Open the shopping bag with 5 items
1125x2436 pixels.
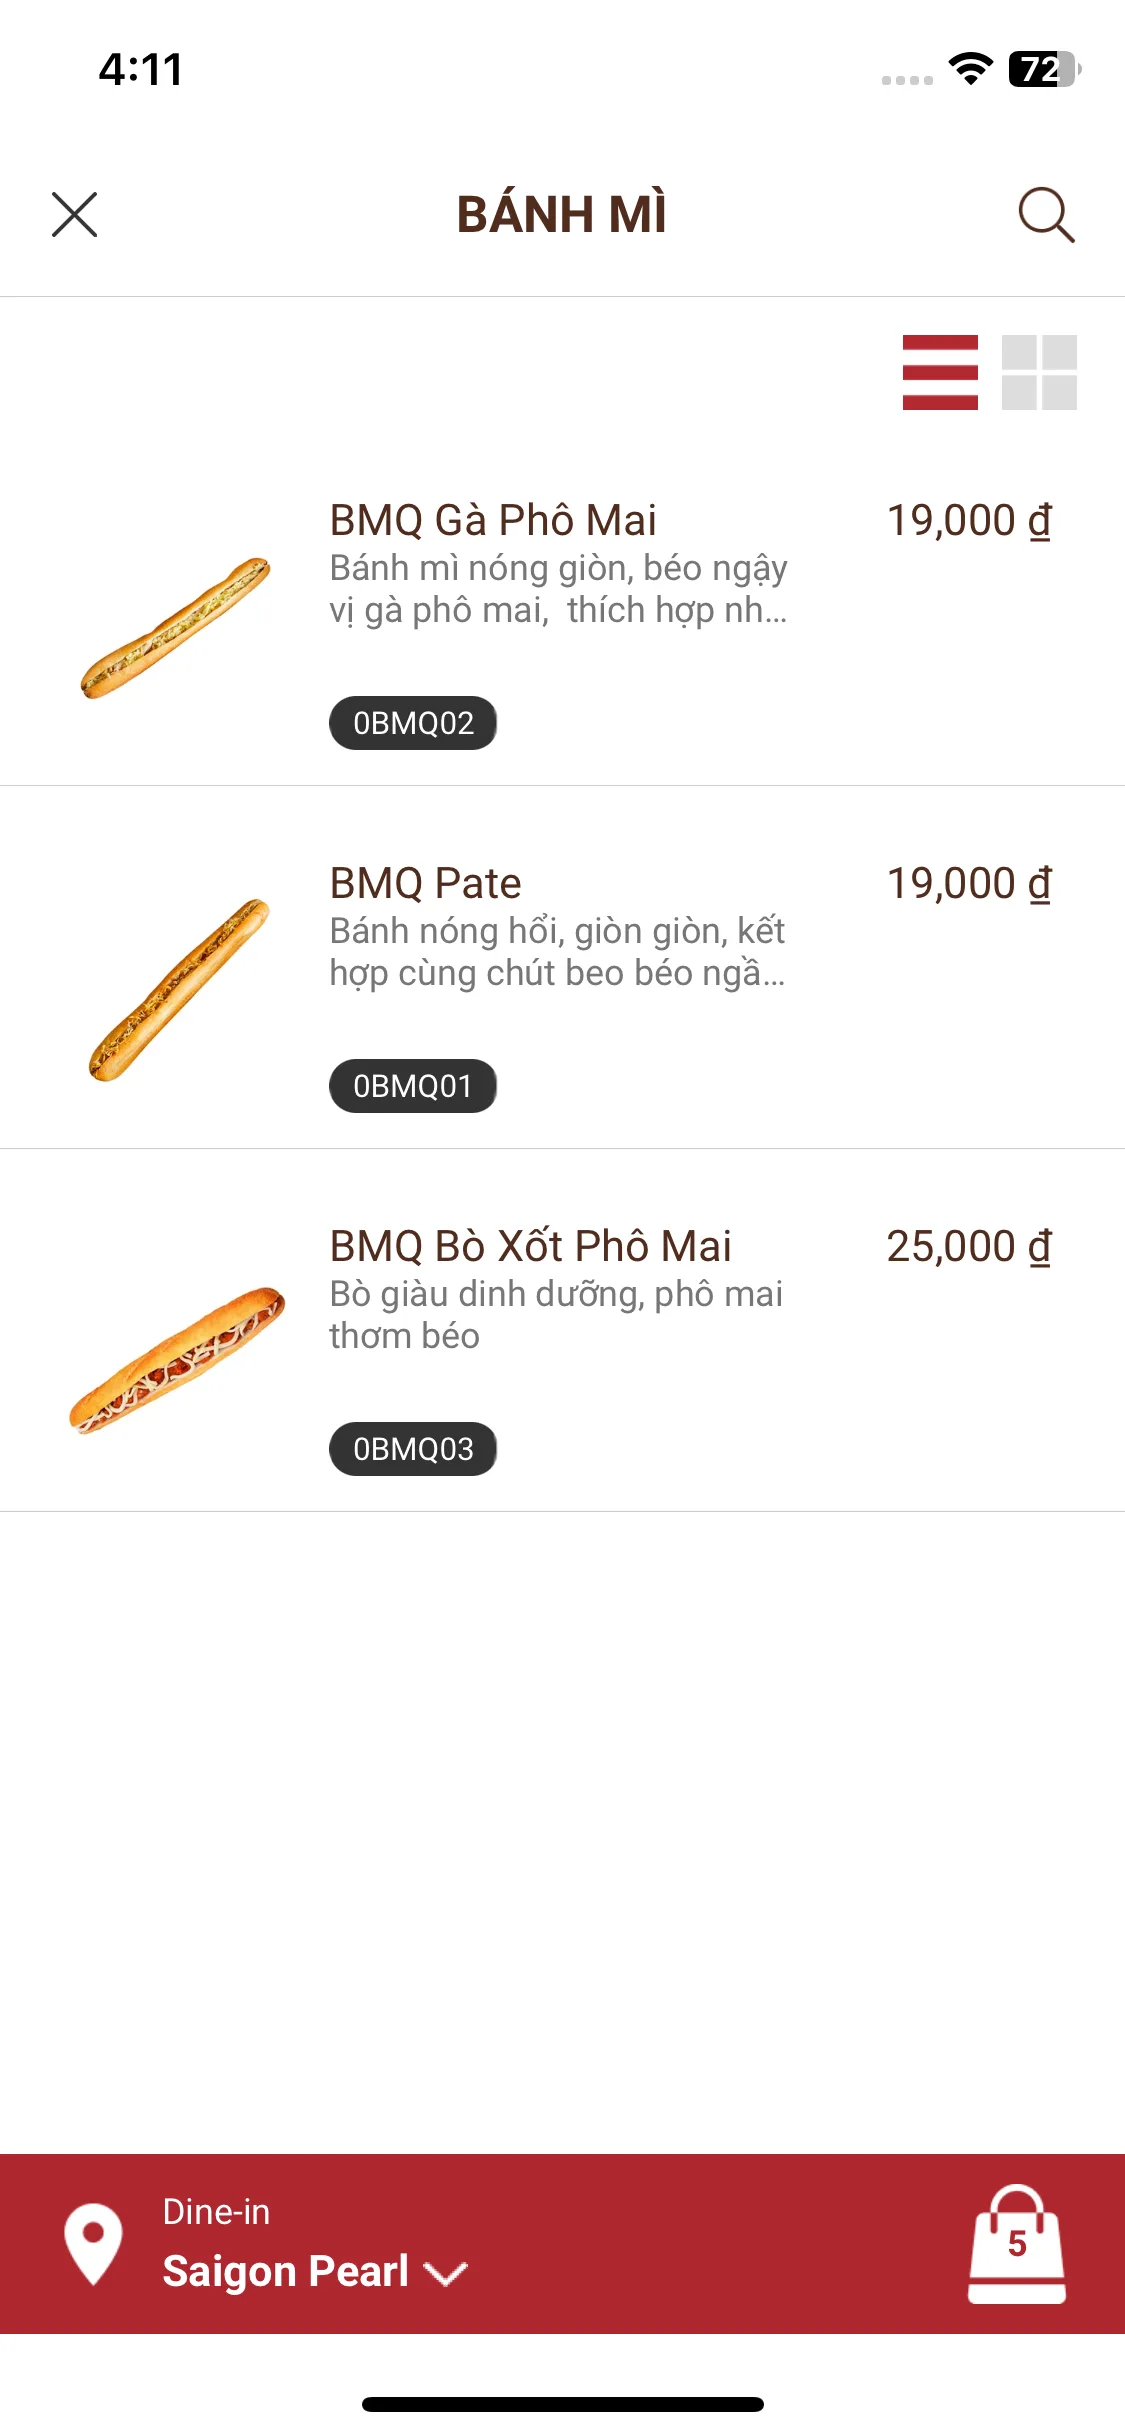tap(1016, 2245)
